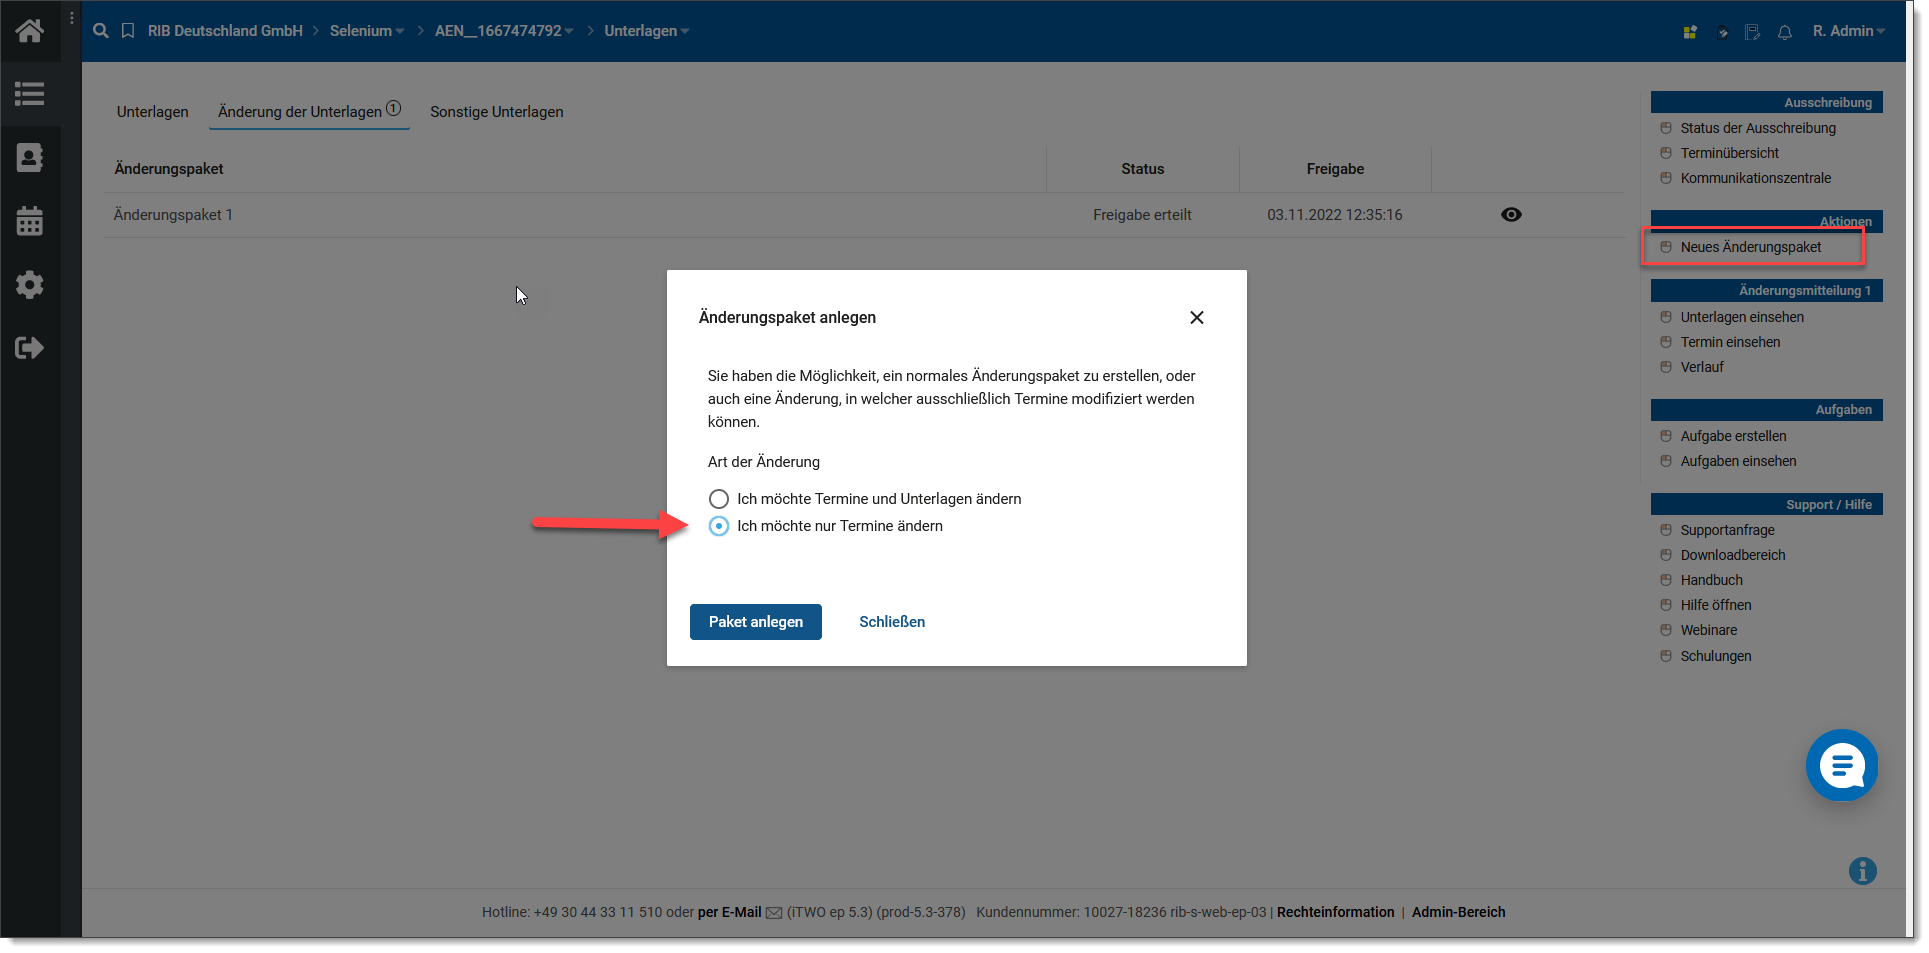Image resolution: width=1929 pixels, height=953 pixels.
Task: Open the colored apps grid icon
Action: pos(1690,32)
